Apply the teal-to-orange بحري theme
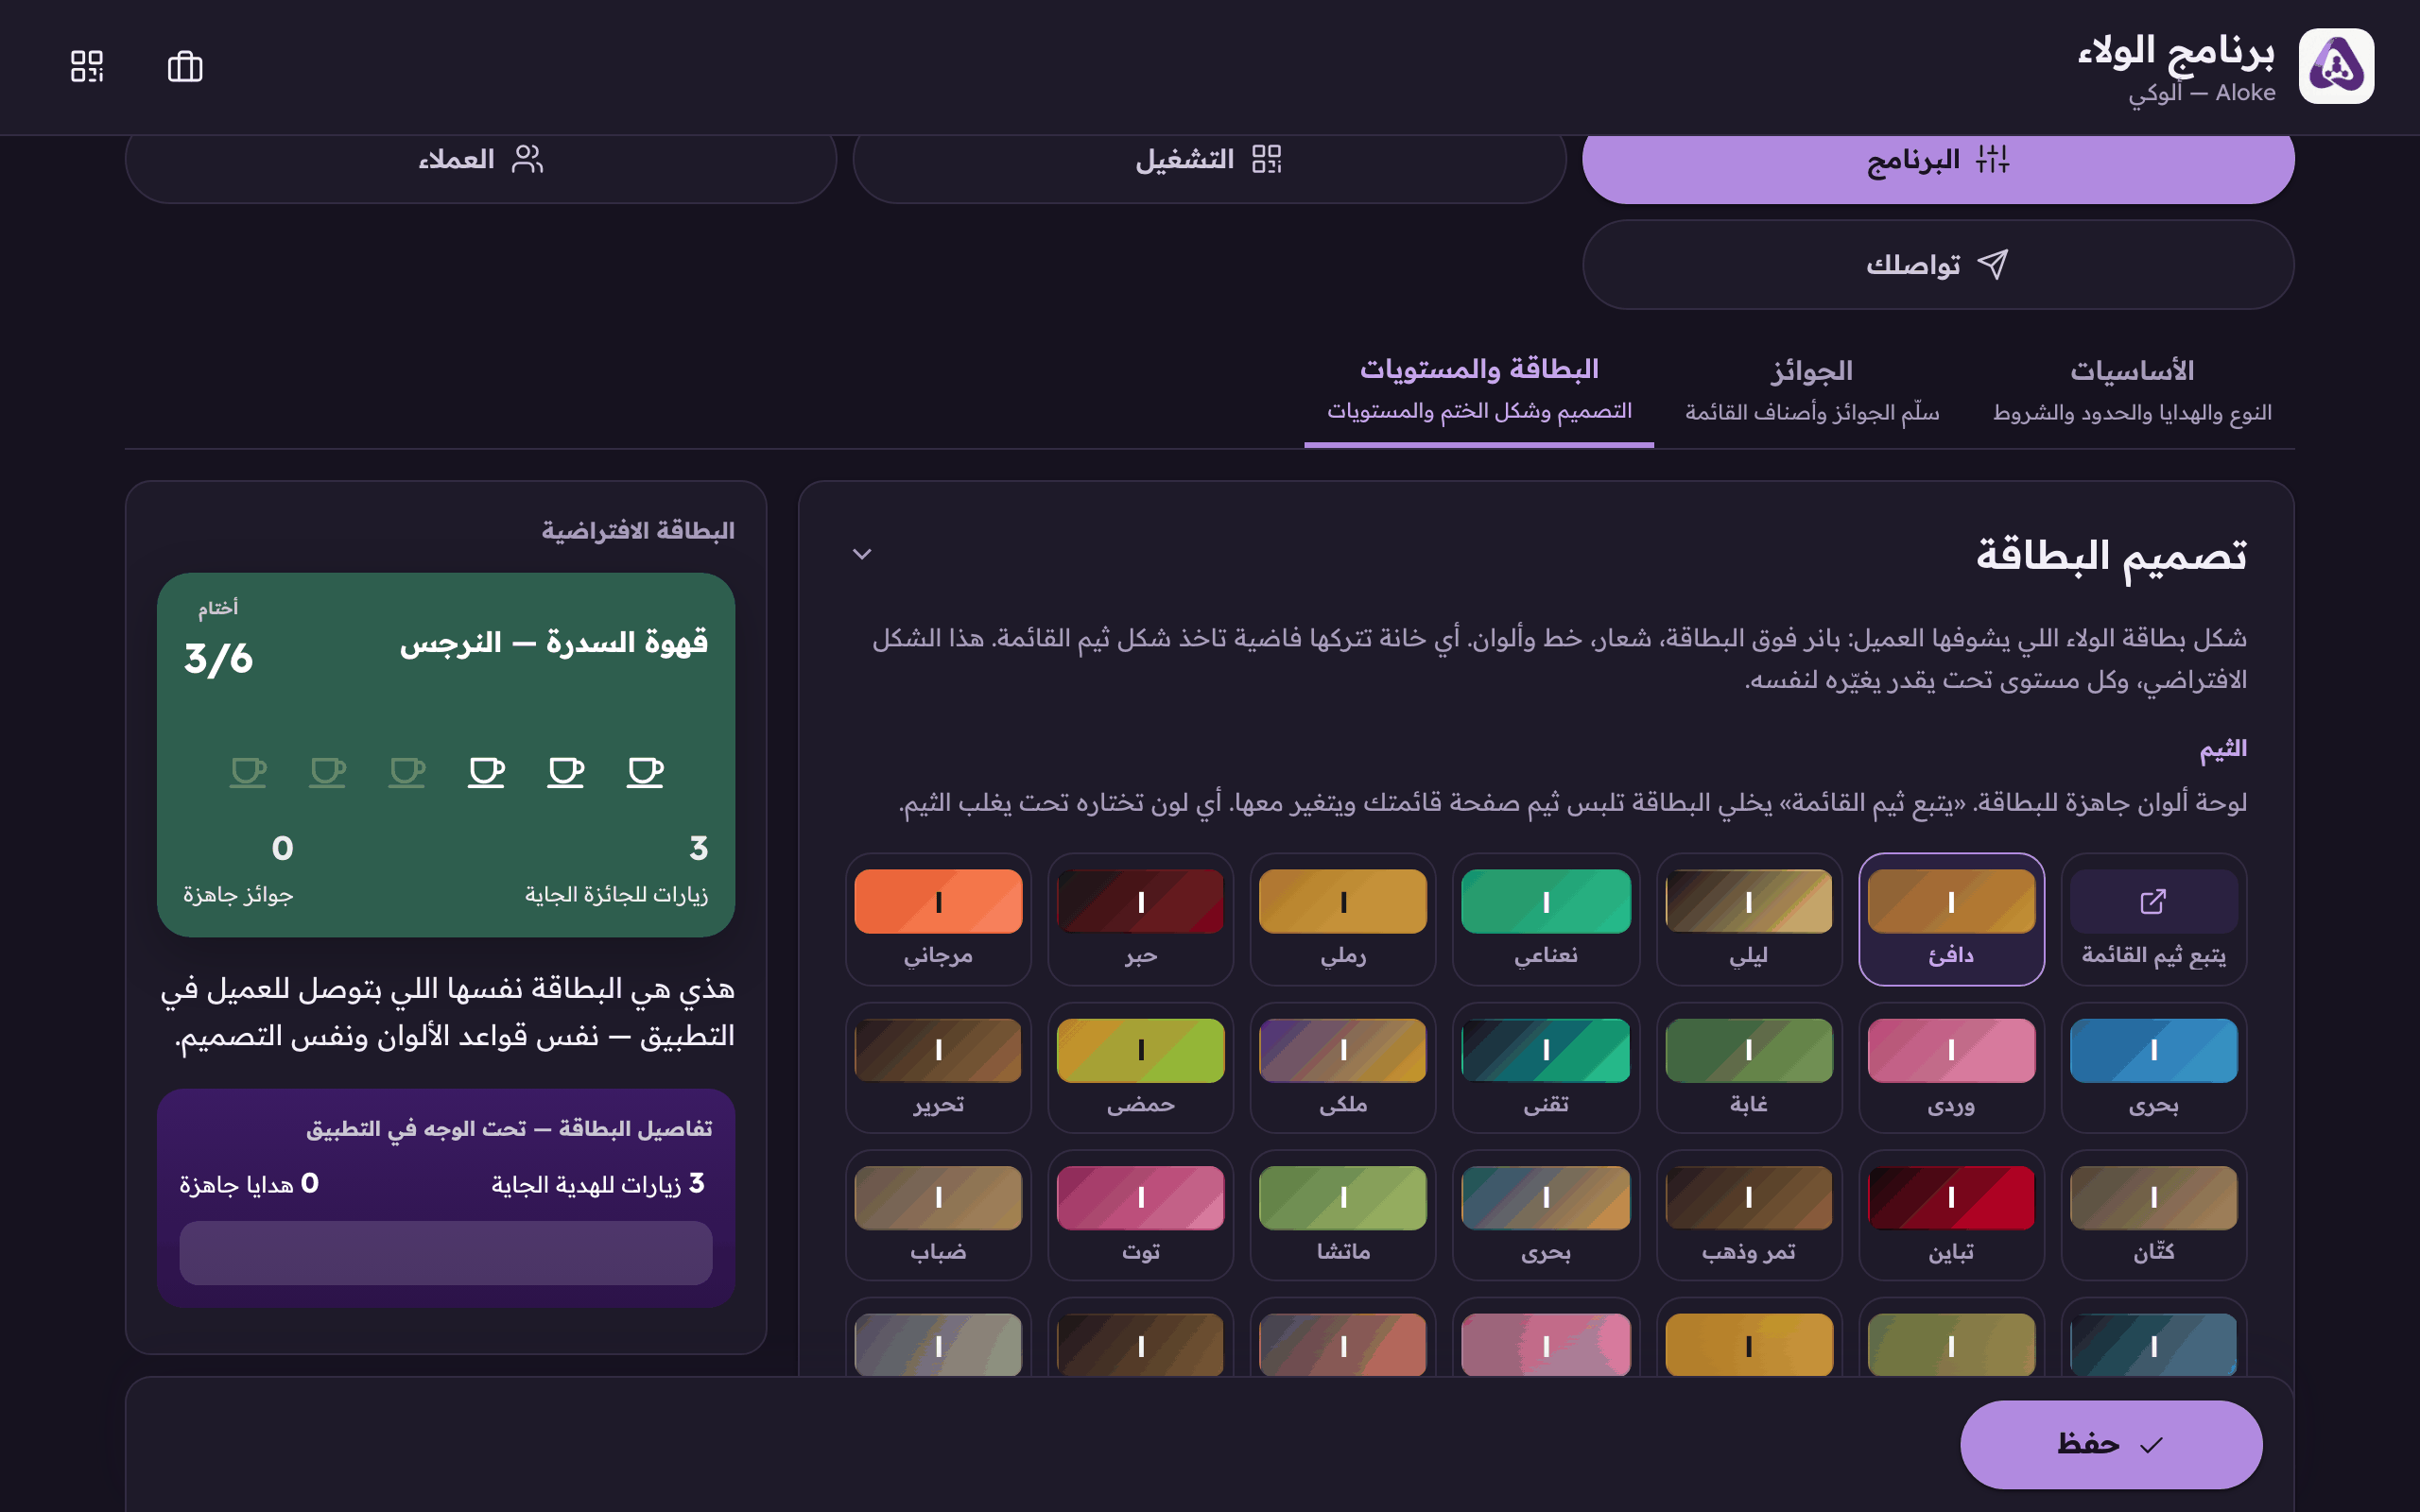This screenshot has height=1512, width=2420. point(1545,1215)
